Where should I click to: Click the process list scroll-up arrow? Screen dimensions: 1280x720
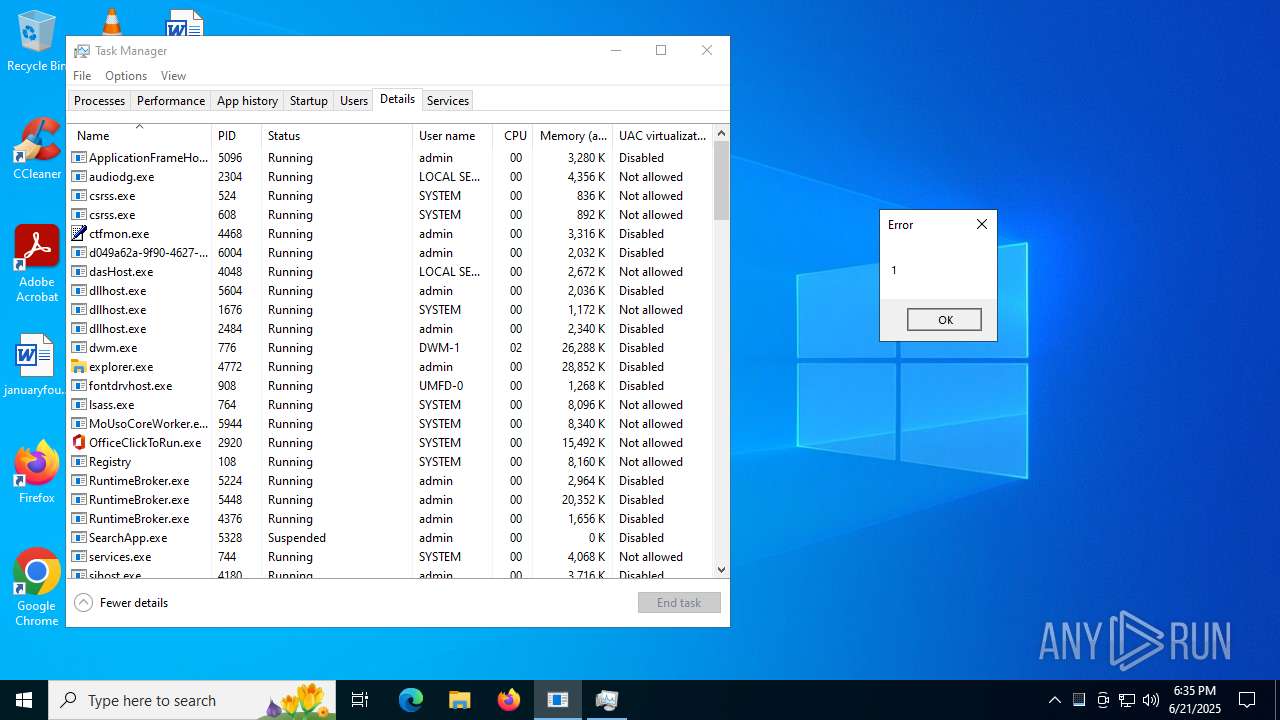pos(721,133)
